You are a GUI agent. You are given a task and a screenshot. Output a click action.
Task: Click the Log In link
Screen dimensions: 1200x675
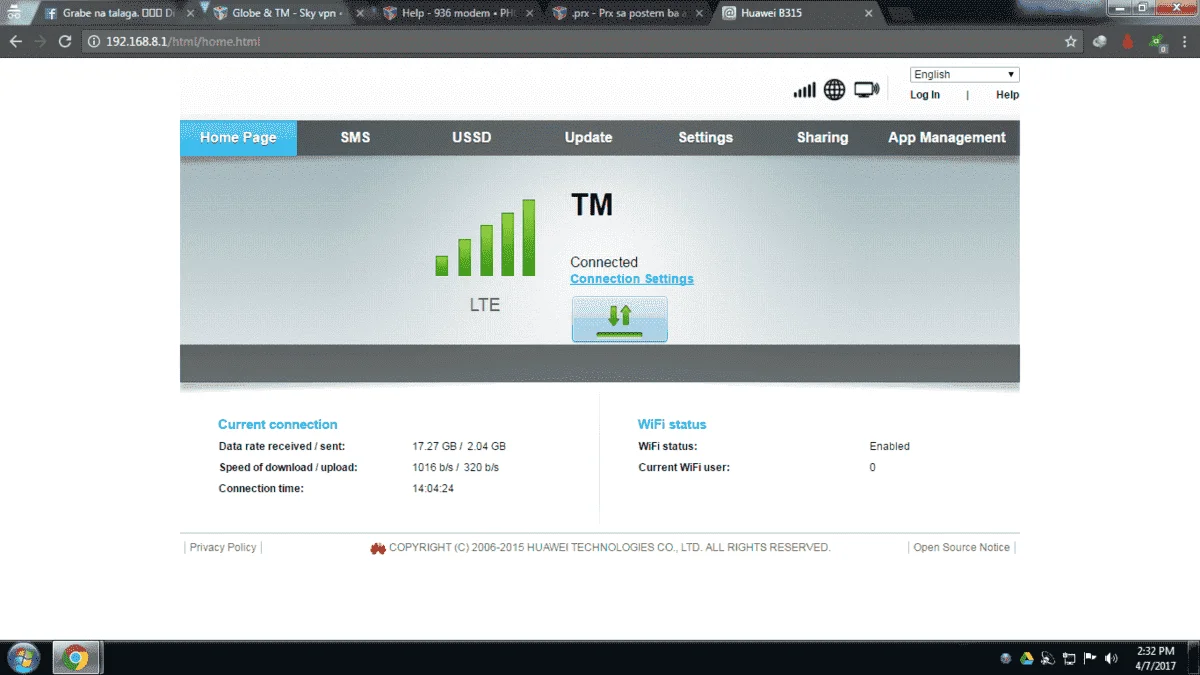(925, 95)
